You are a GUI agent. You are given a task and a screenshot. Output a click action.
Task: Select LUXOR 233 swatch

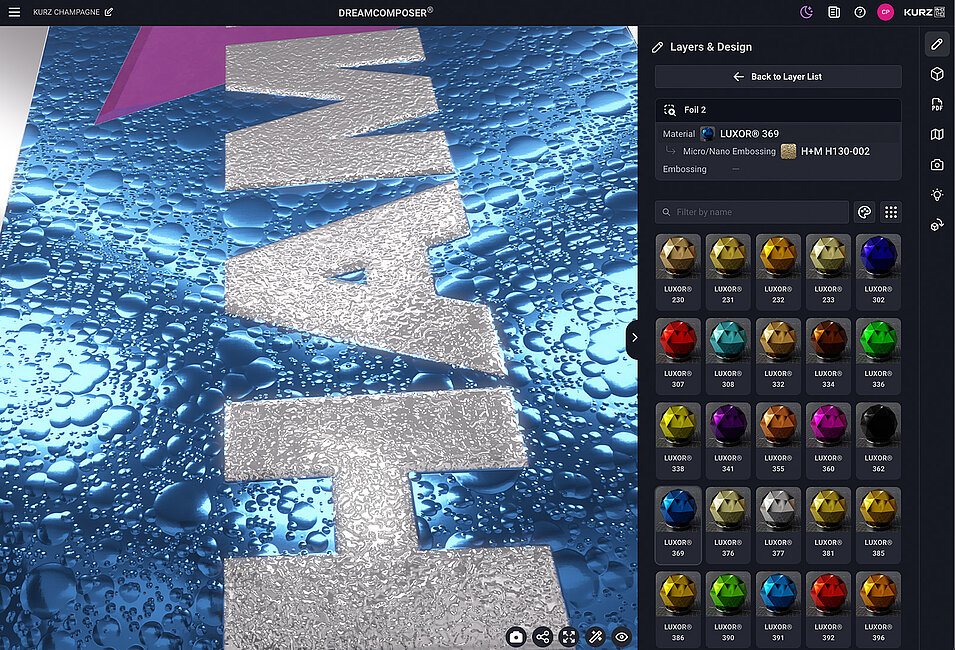[x=828, y=272]
